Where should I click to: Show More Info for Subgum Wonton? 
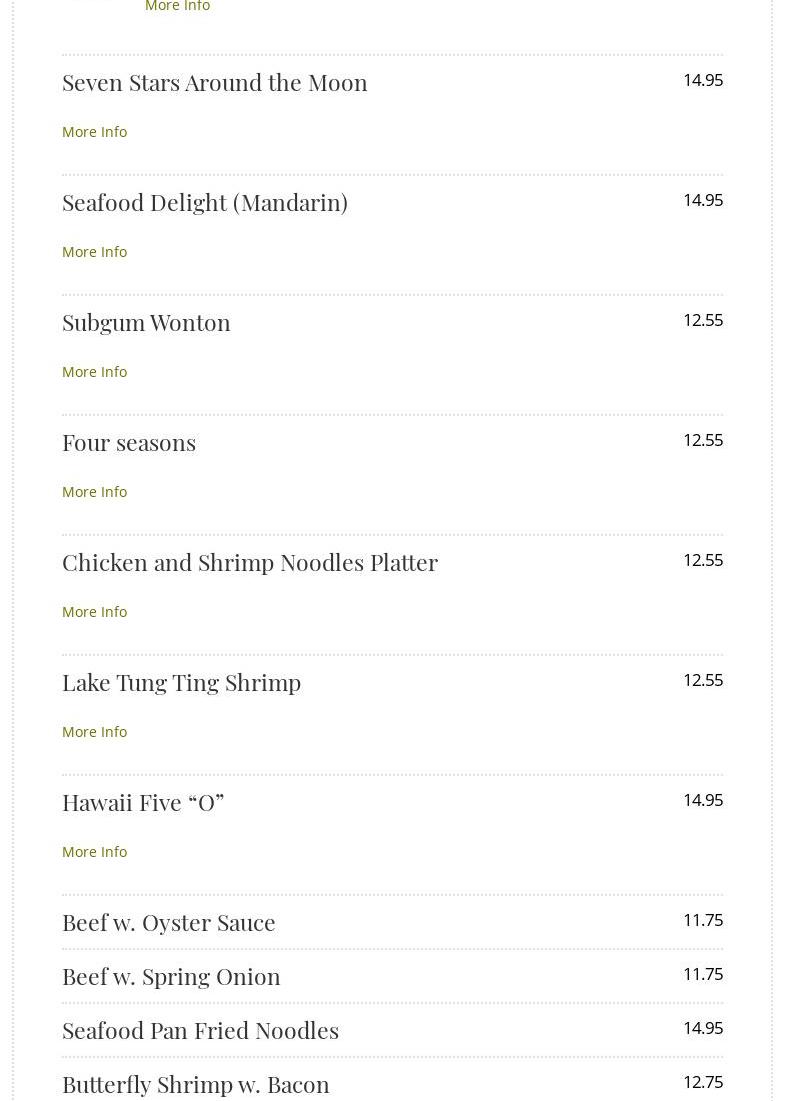tap(94, 372)
